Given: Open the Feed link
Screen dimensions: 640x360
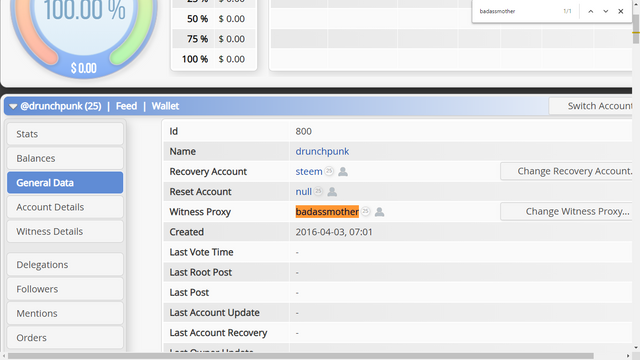Looking at the screenshot, I should point(126,106).
